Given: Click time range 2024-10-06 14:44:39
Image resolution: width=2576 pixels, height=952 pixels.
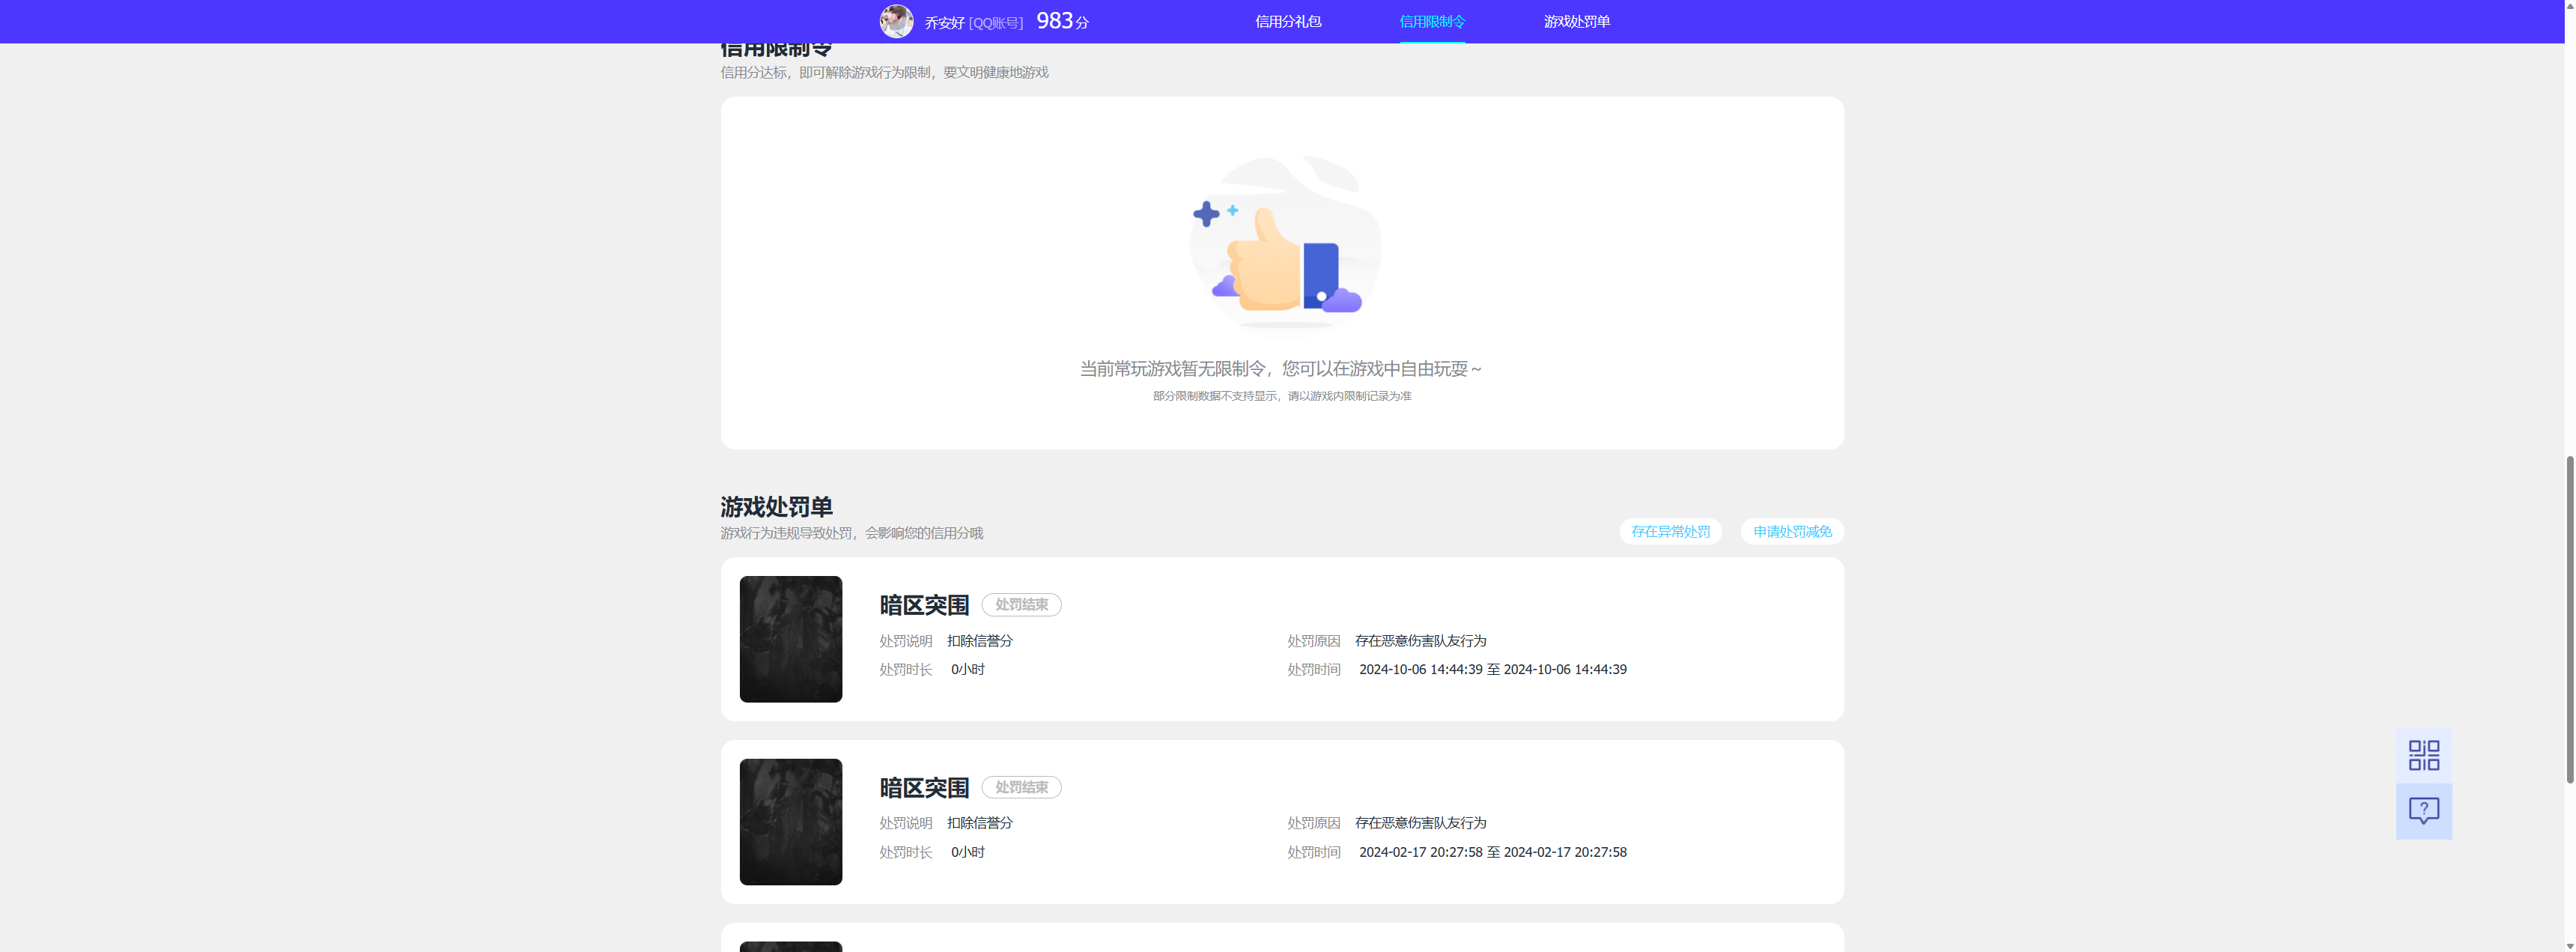Looking at the screenshot, I should (x=1492, y=670).
